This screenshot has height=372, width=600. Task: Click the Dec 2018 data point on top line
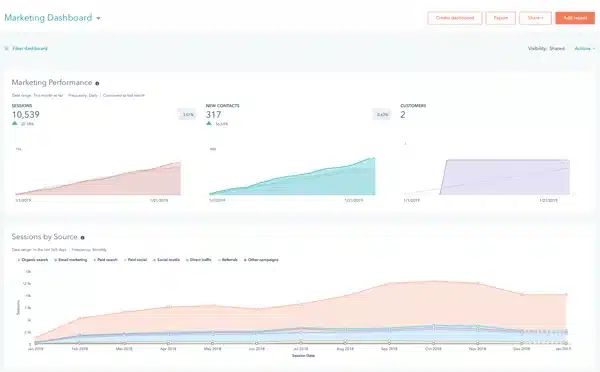click(x=522, y=294)
